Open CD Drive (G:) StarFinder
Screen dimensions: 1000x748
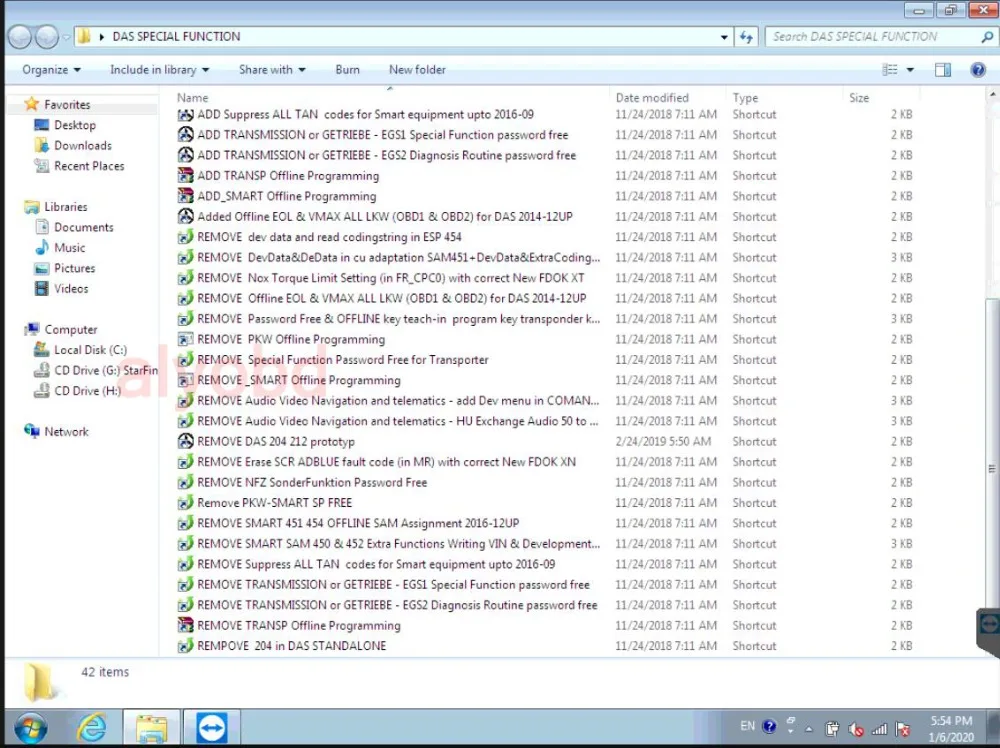106,370
